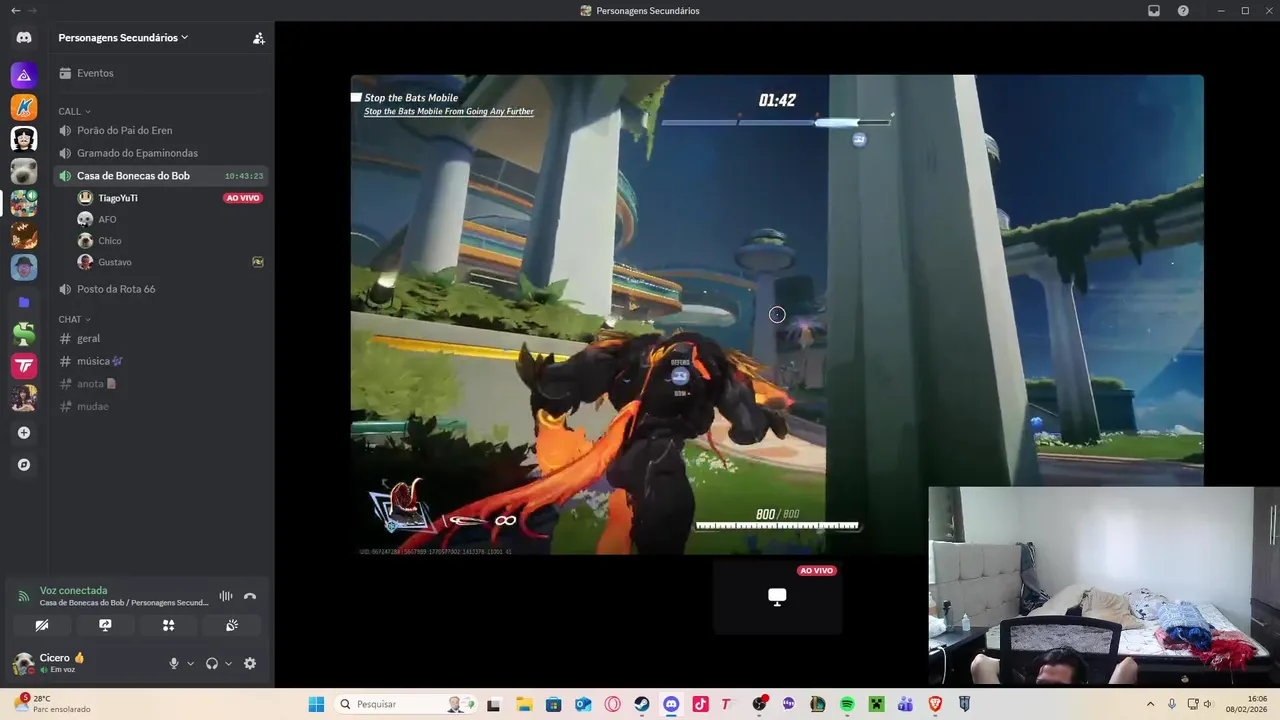Click the Voz conectada connection status

[73, 591]
